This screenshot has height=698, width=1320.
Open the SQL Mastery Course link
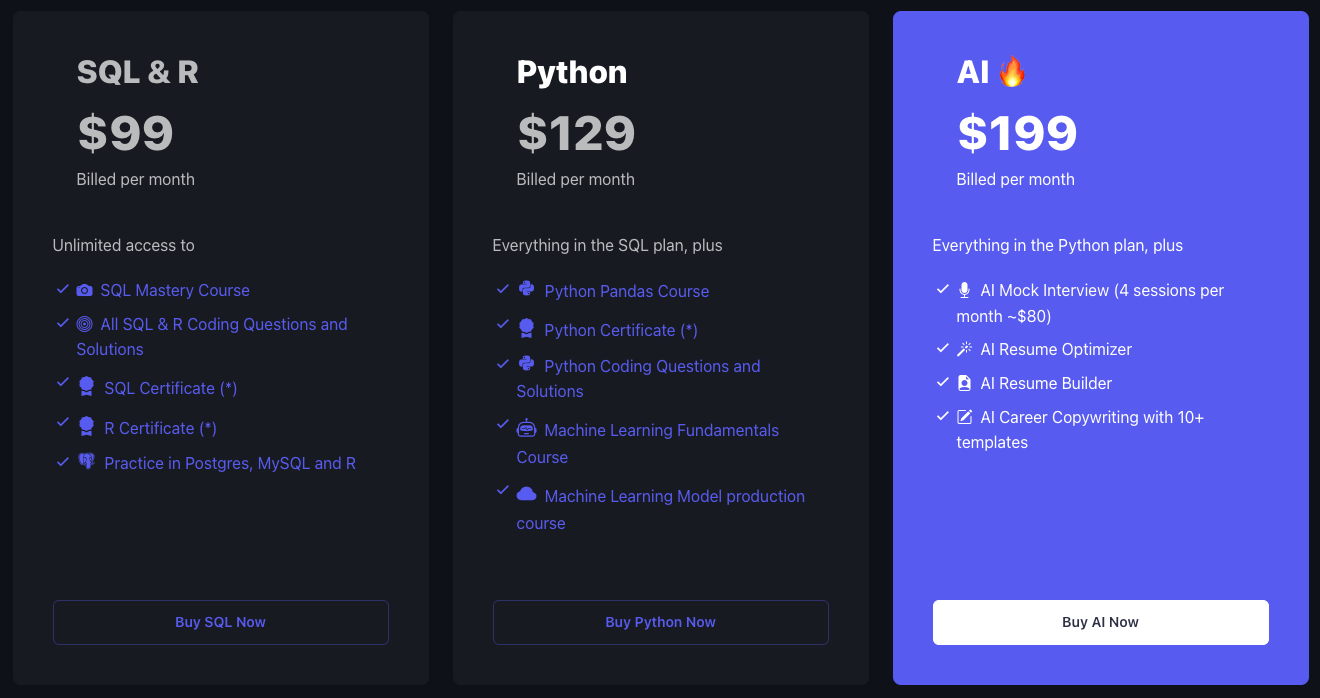tap(175, 290)
